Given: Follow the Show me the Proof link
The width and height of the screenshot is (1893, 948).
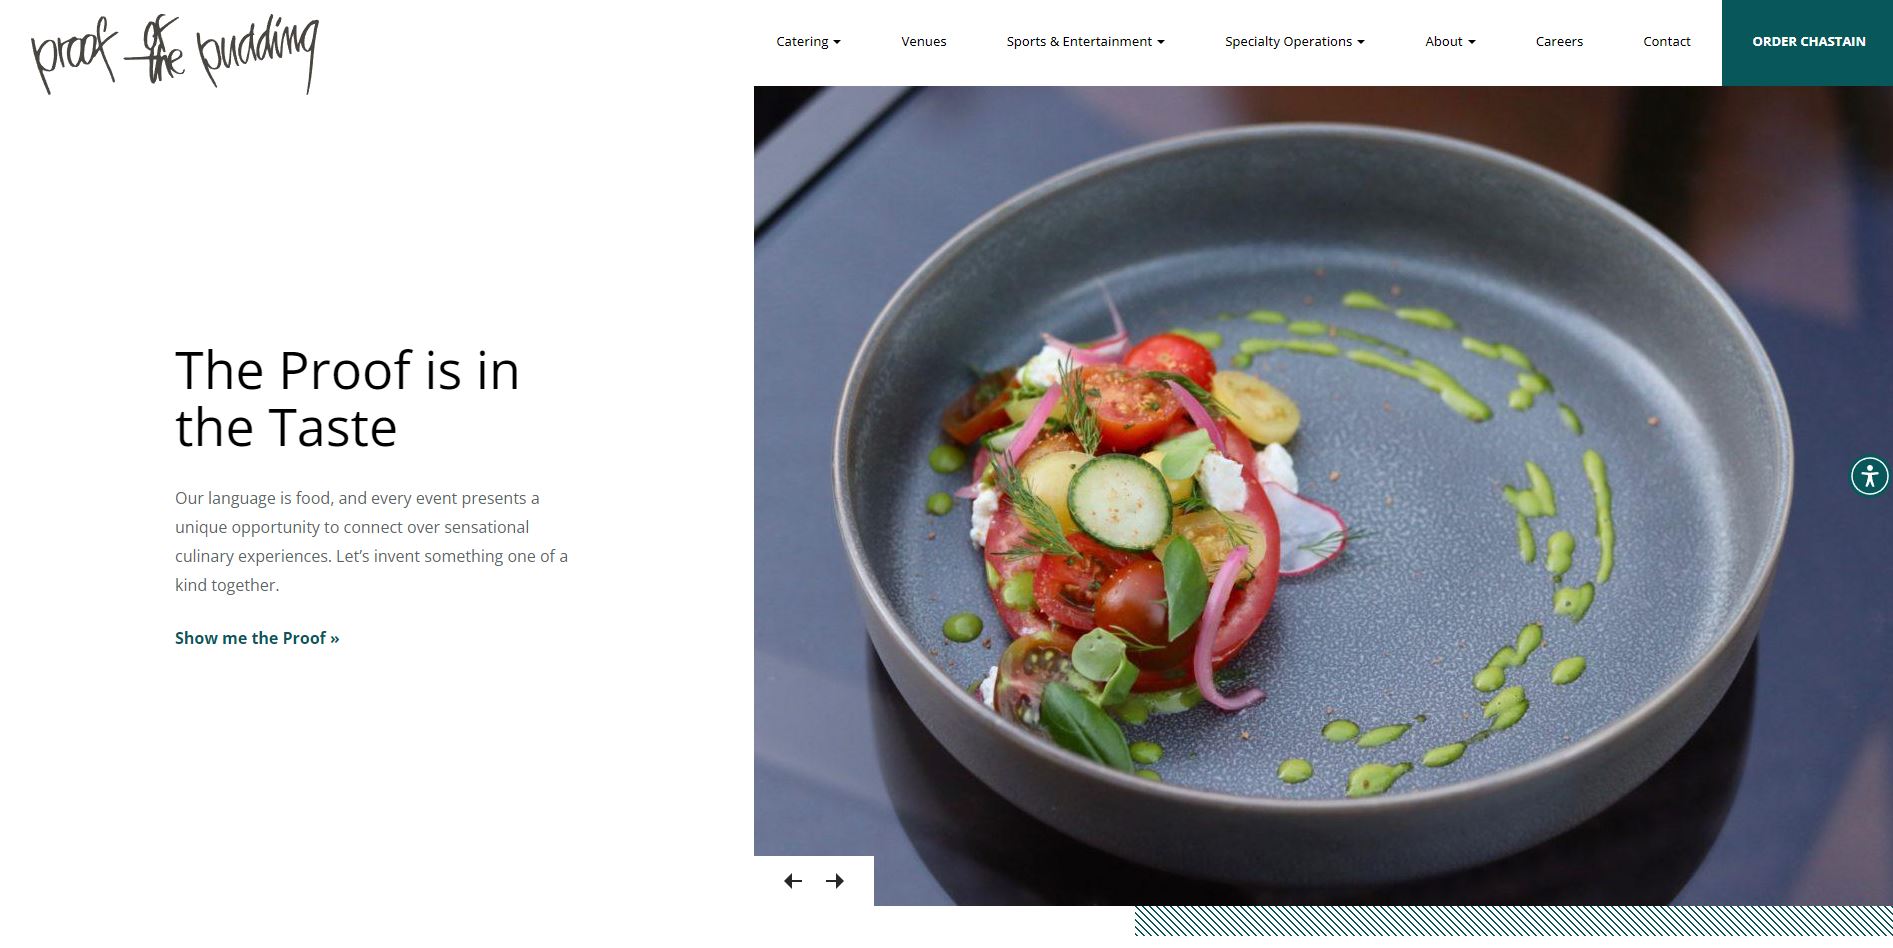Looking at the screenshot, I should [257, 638].
